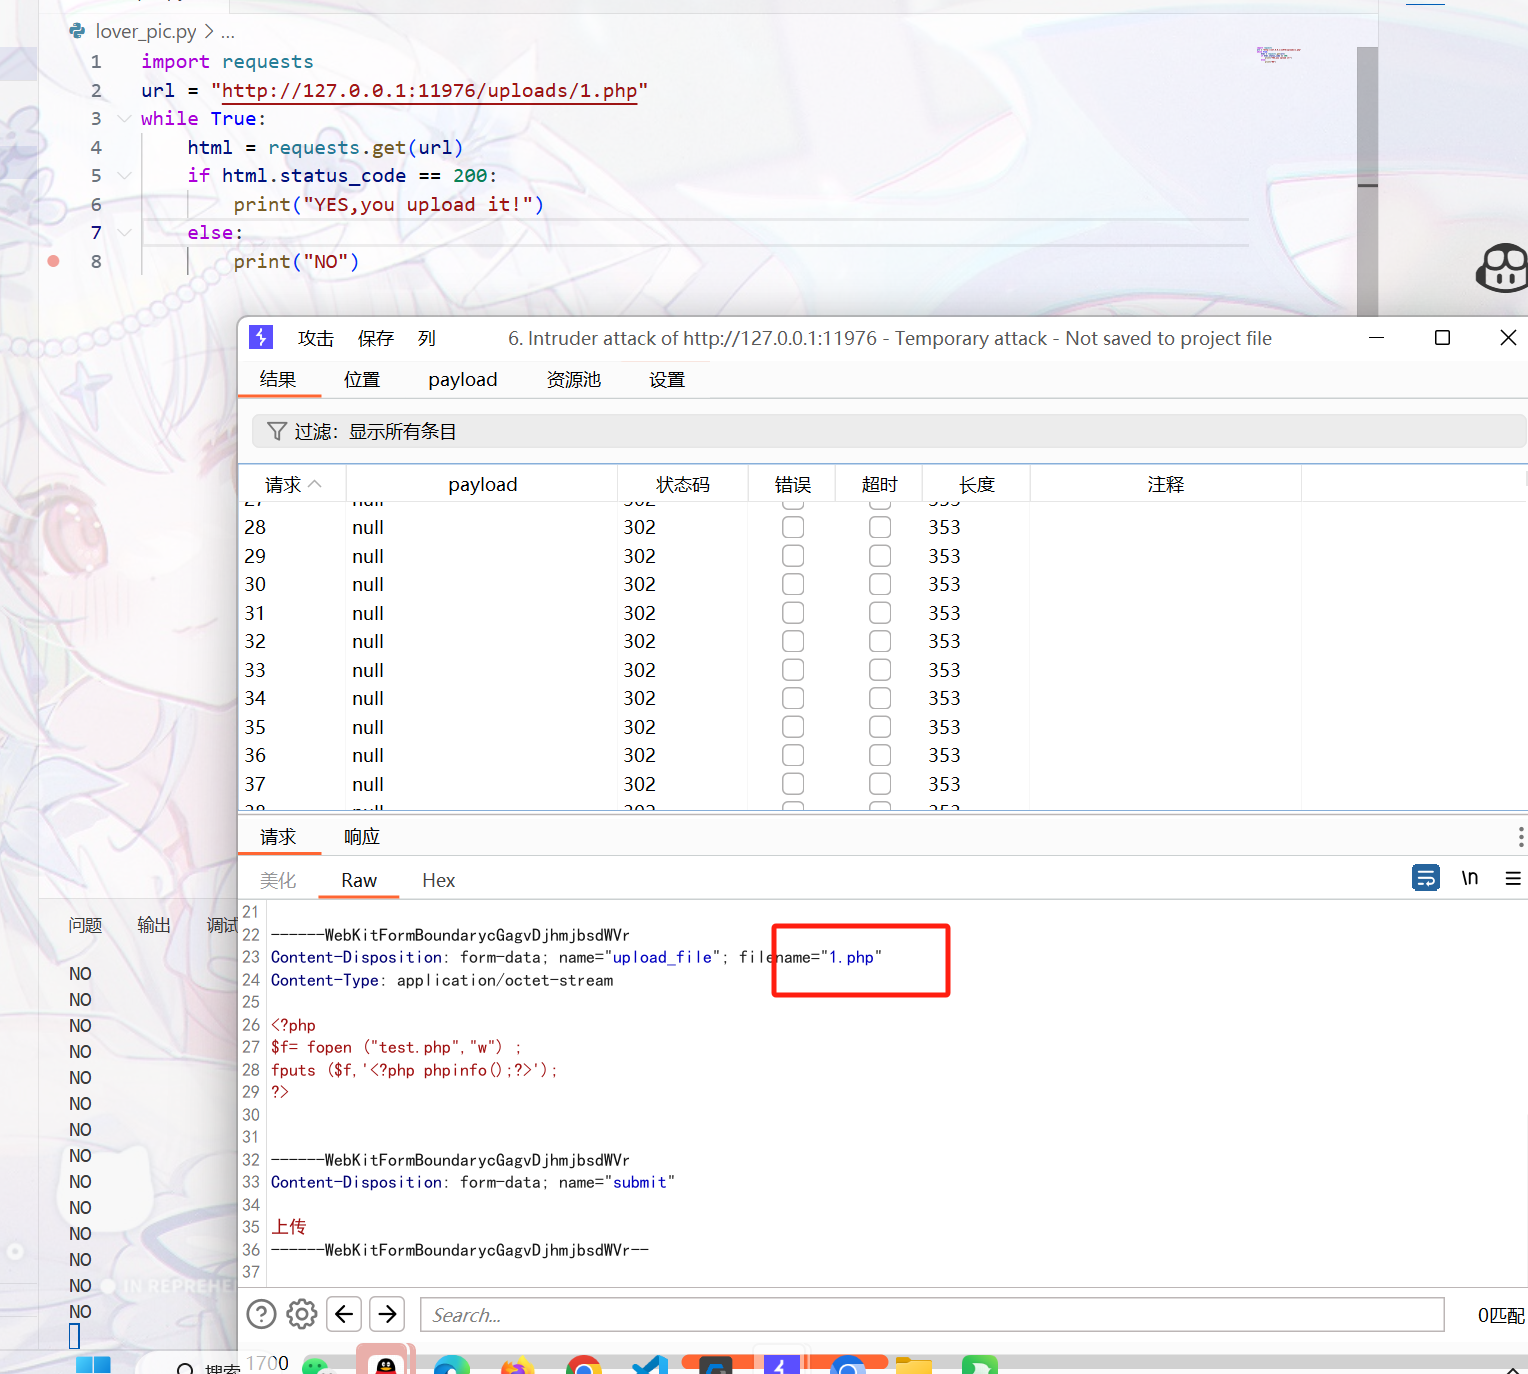
Task: Switch to the 结果 tab
Action: [278, 379]
